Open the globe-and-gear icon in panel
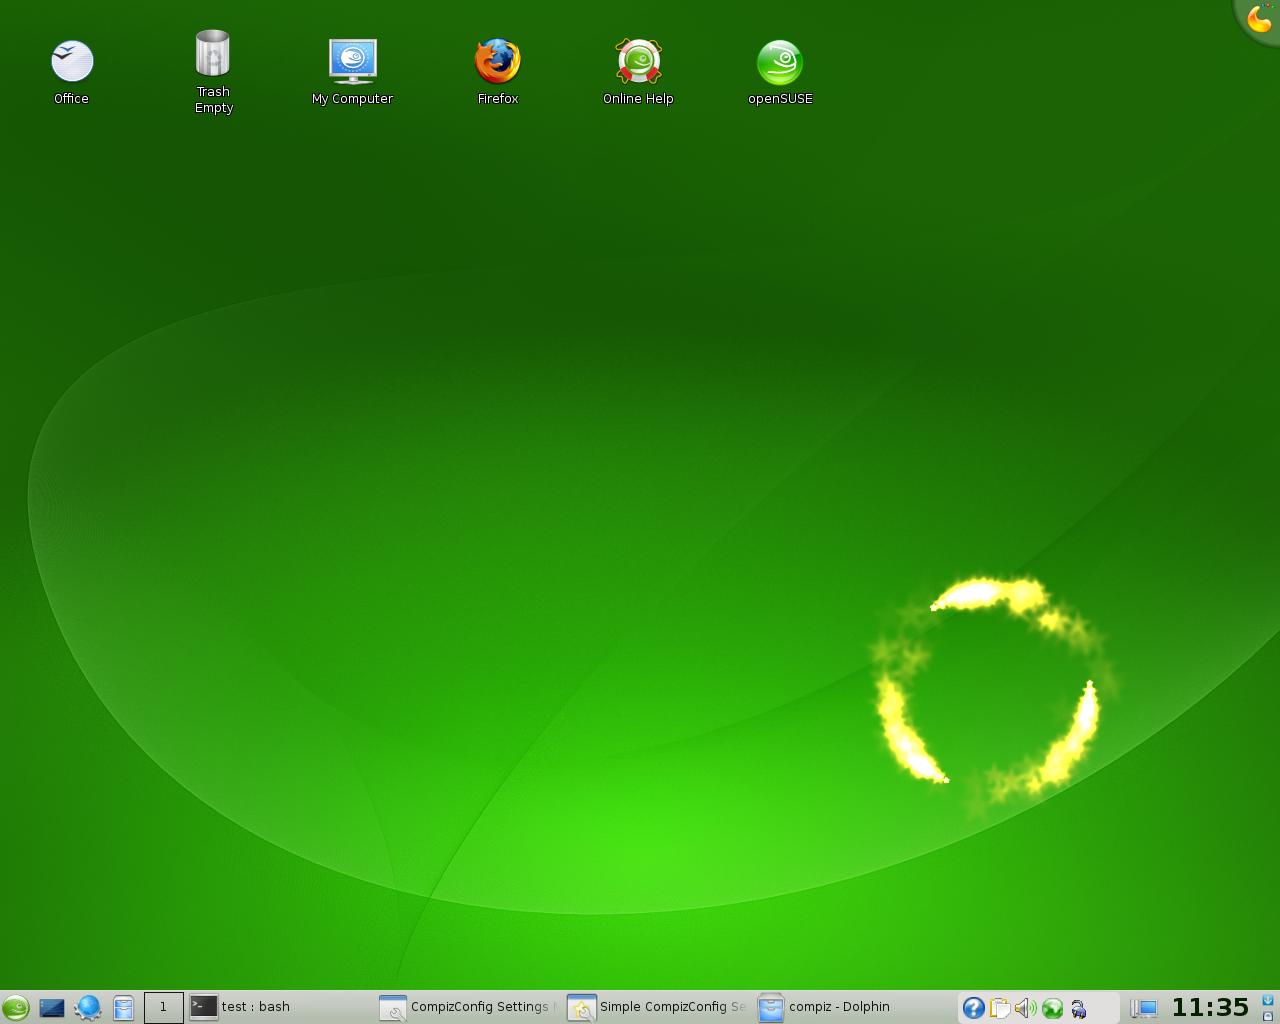Image resolution: width=1280 pixels, height=1024 pixels. tap(88, 1007)
